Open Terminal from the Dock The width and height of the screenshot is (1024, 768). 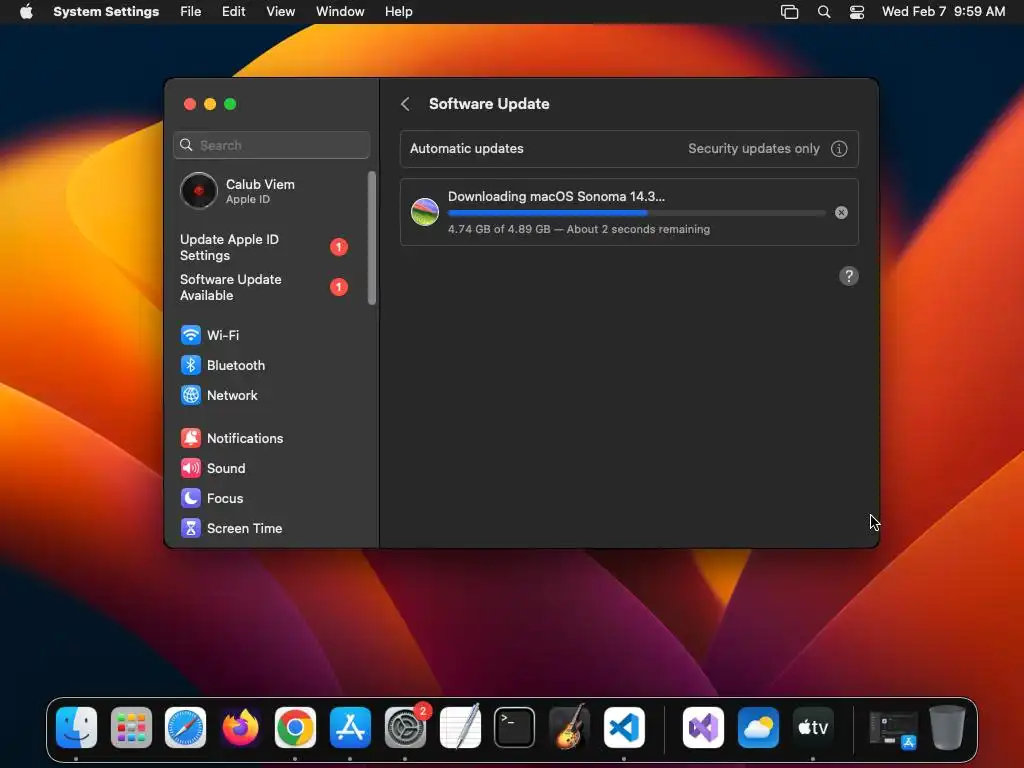(515, 727)
